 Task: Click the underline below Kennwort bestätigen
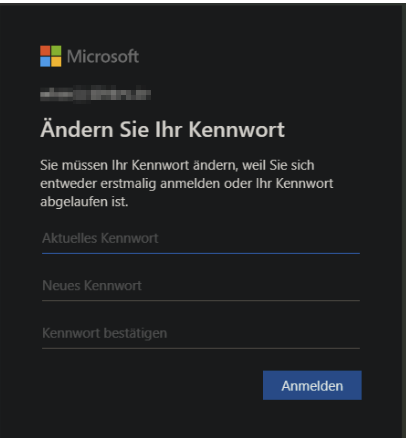pyautogui.click(x=201, y=348)
